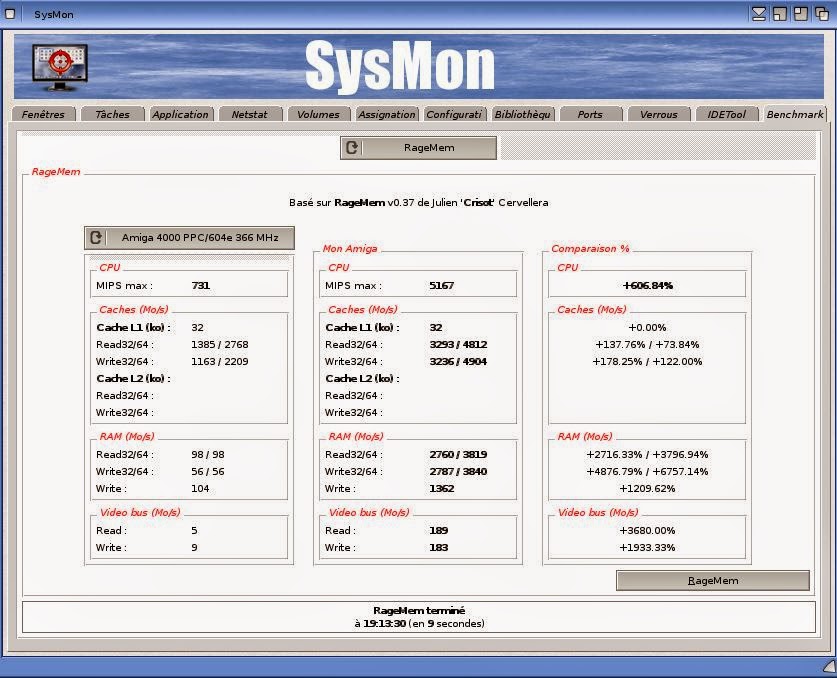Click reference cache Read32/64 value 1385 / 2768
Screen dimensions: 837x678
point(219,344)
